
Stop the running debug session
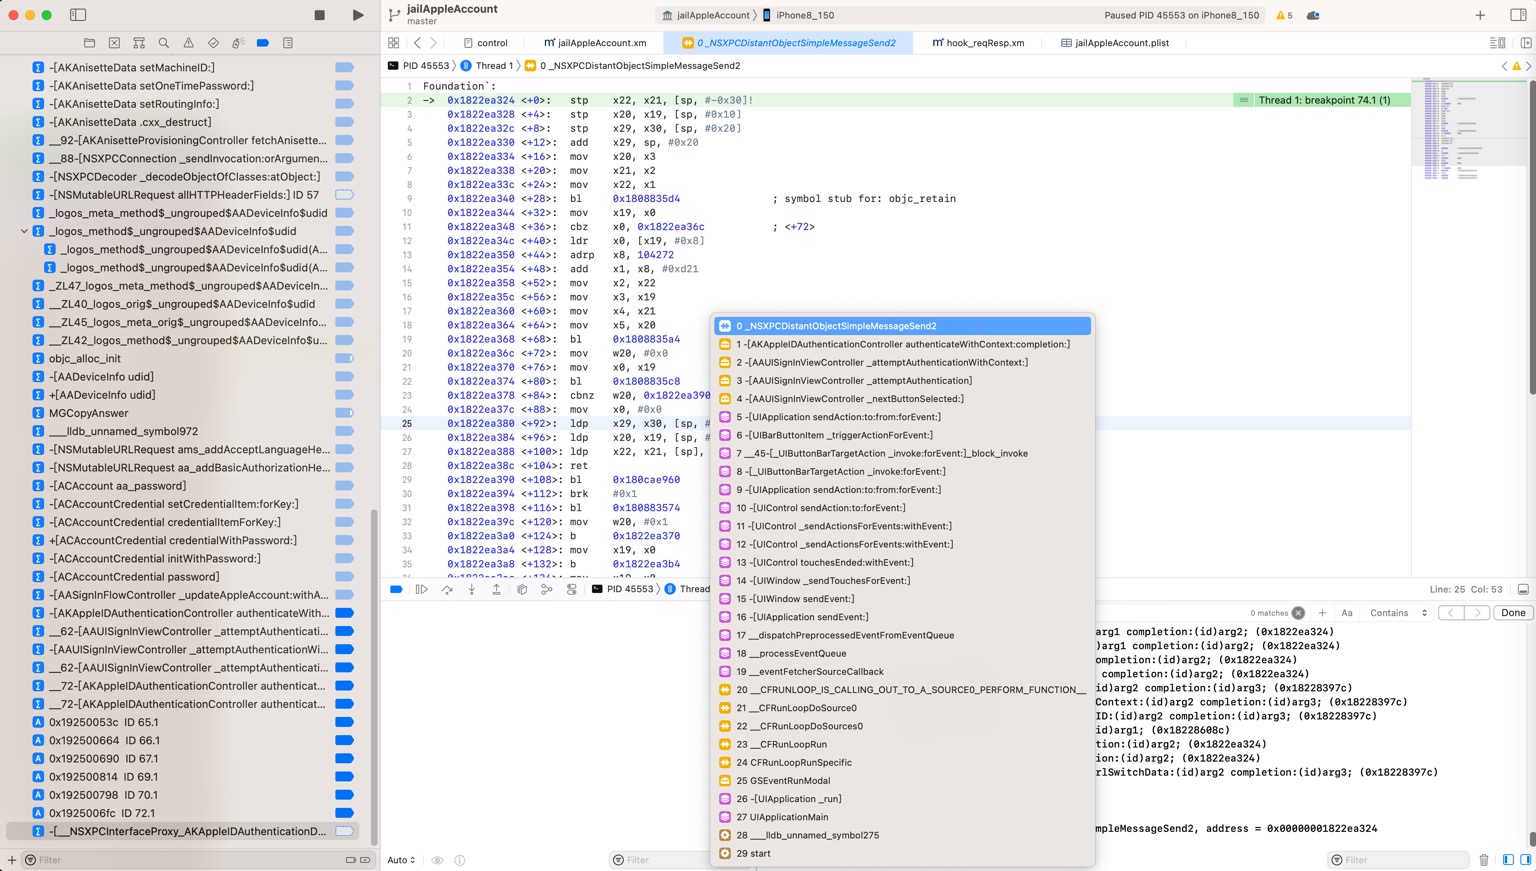click(320, 15)
